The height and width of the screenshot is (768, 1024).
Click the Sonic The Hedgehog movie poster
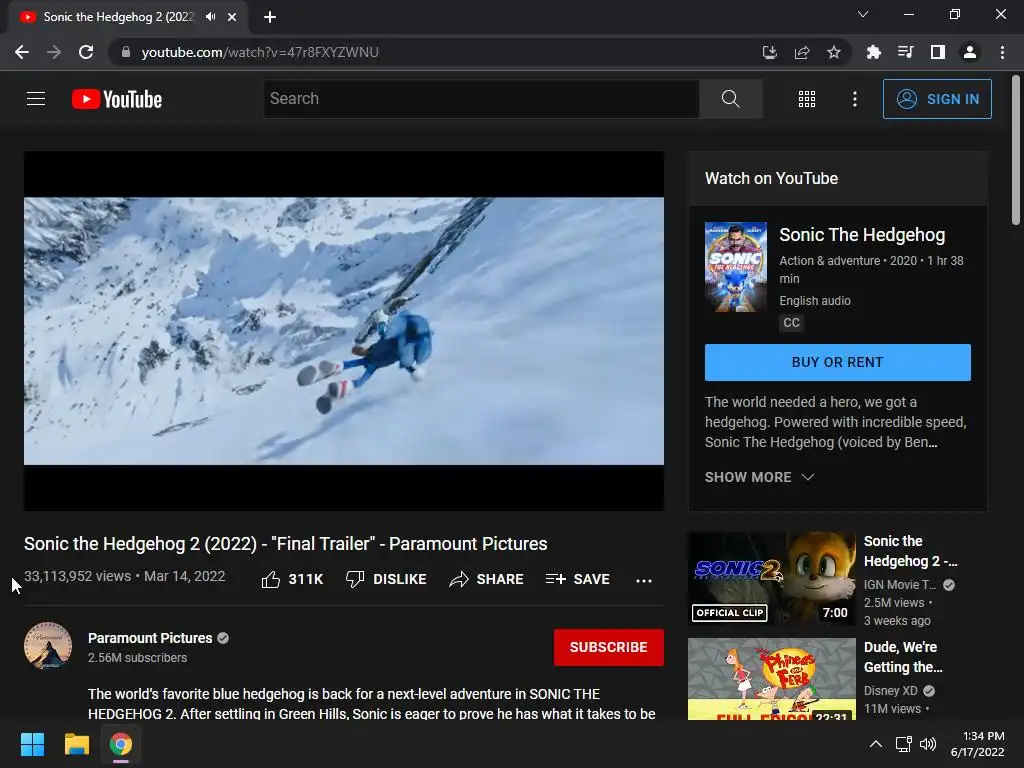point(735,267)
